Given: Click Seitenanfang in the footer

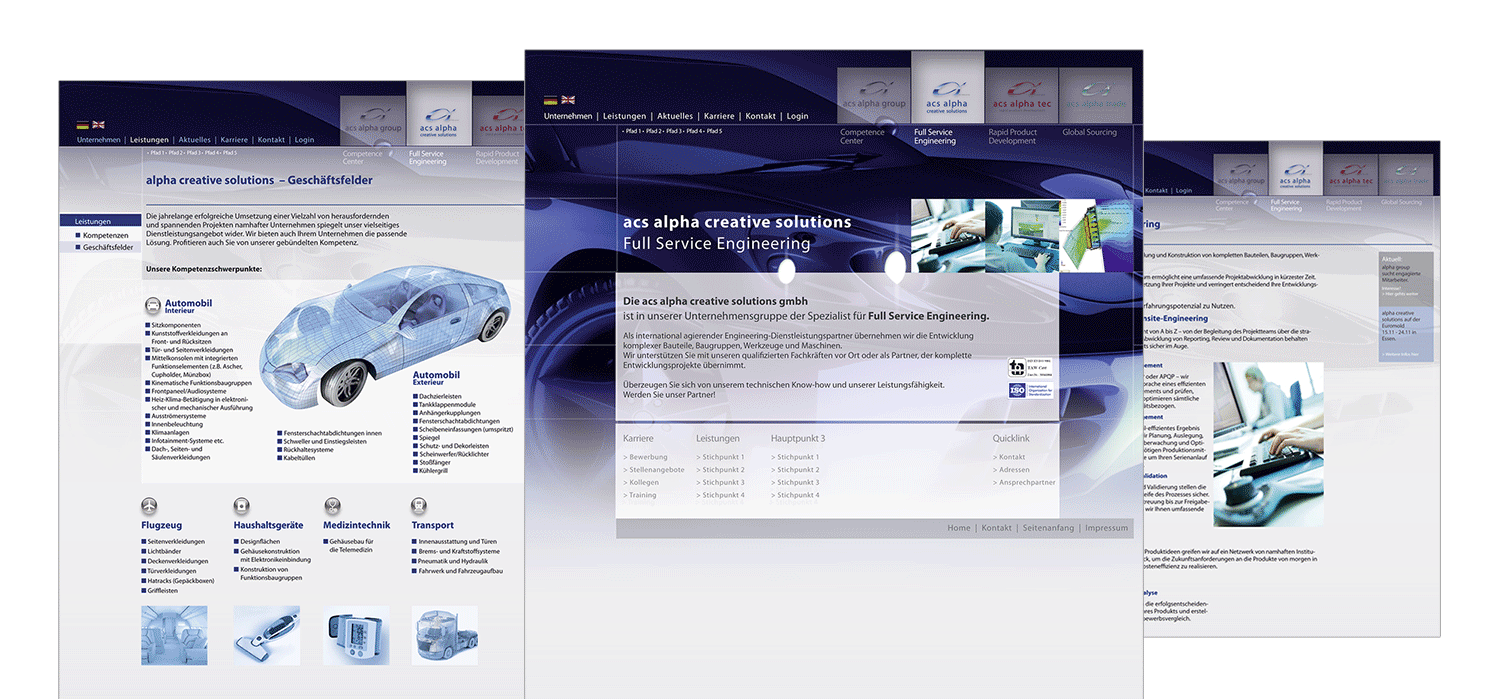Looking at the screenshot, I should (x=1049, y=528).
